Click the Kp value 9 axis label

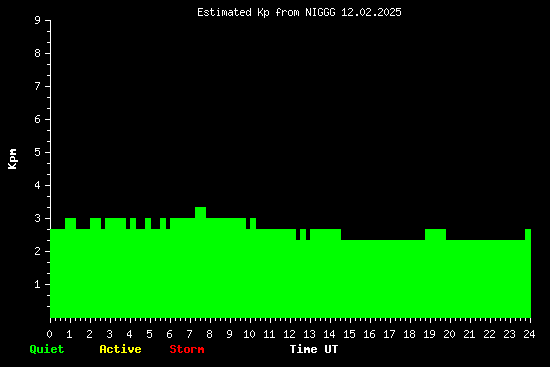pyautogui.click(x=38, y=20)
